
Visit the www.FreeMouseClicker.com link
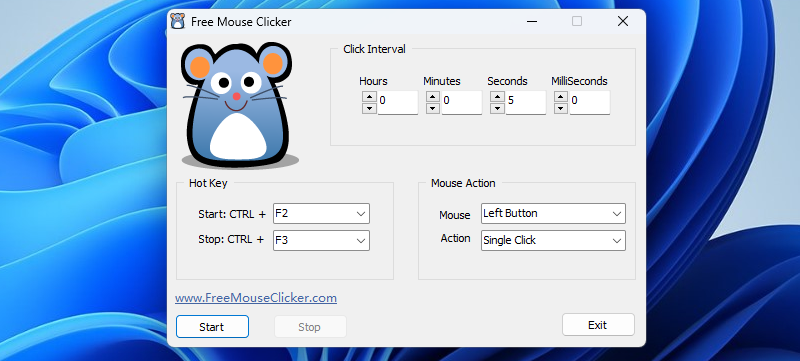point(256,298)
